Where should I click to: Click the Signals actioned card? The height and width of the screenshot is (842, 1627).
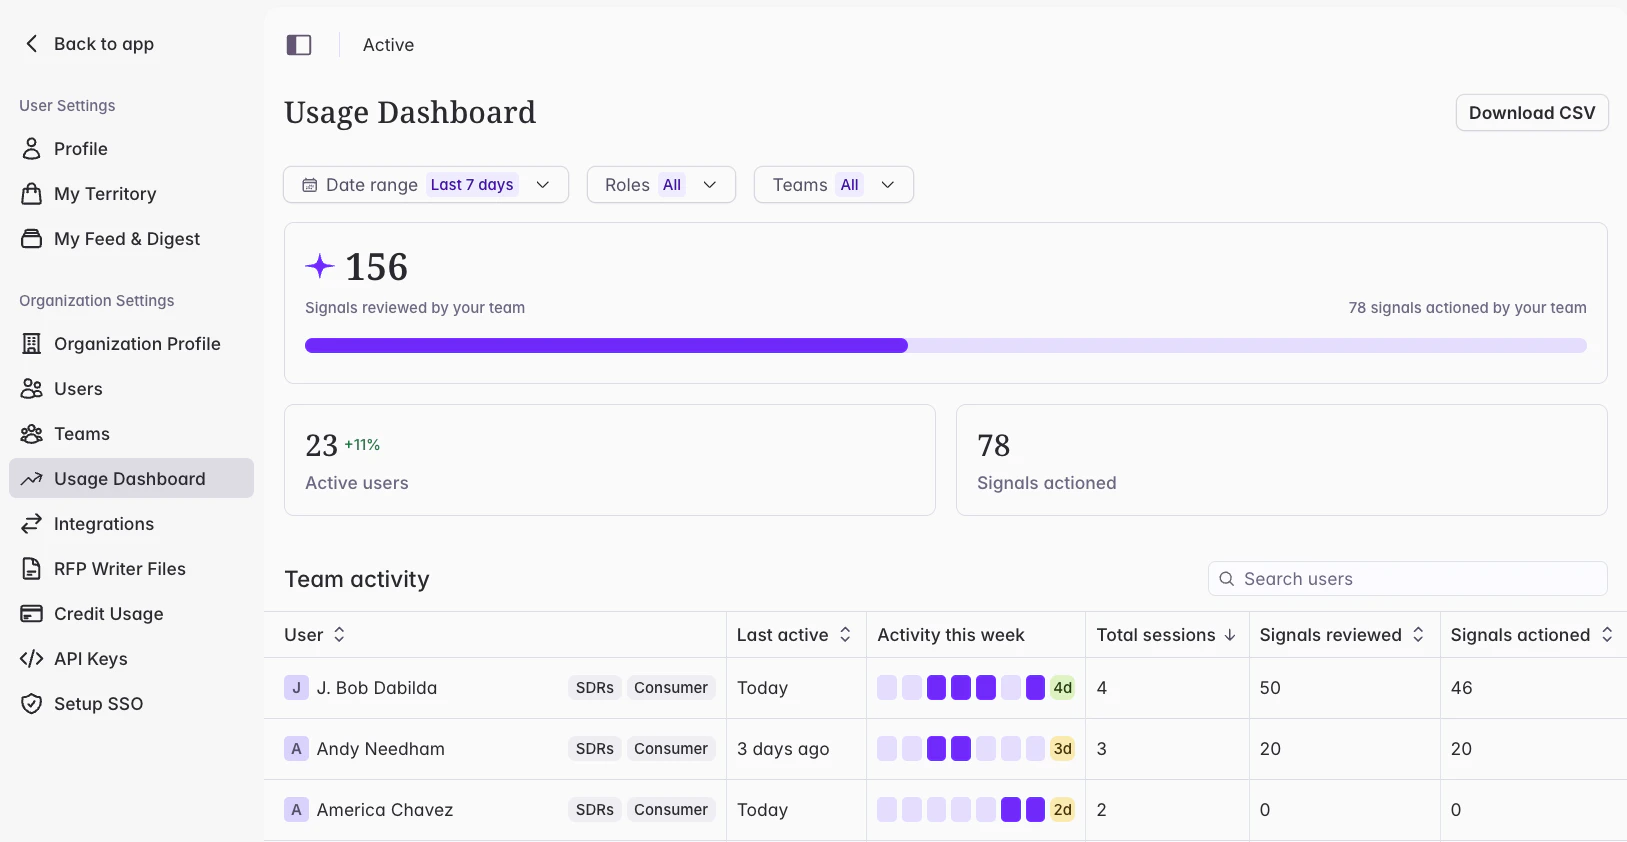tap(1282, 460)
